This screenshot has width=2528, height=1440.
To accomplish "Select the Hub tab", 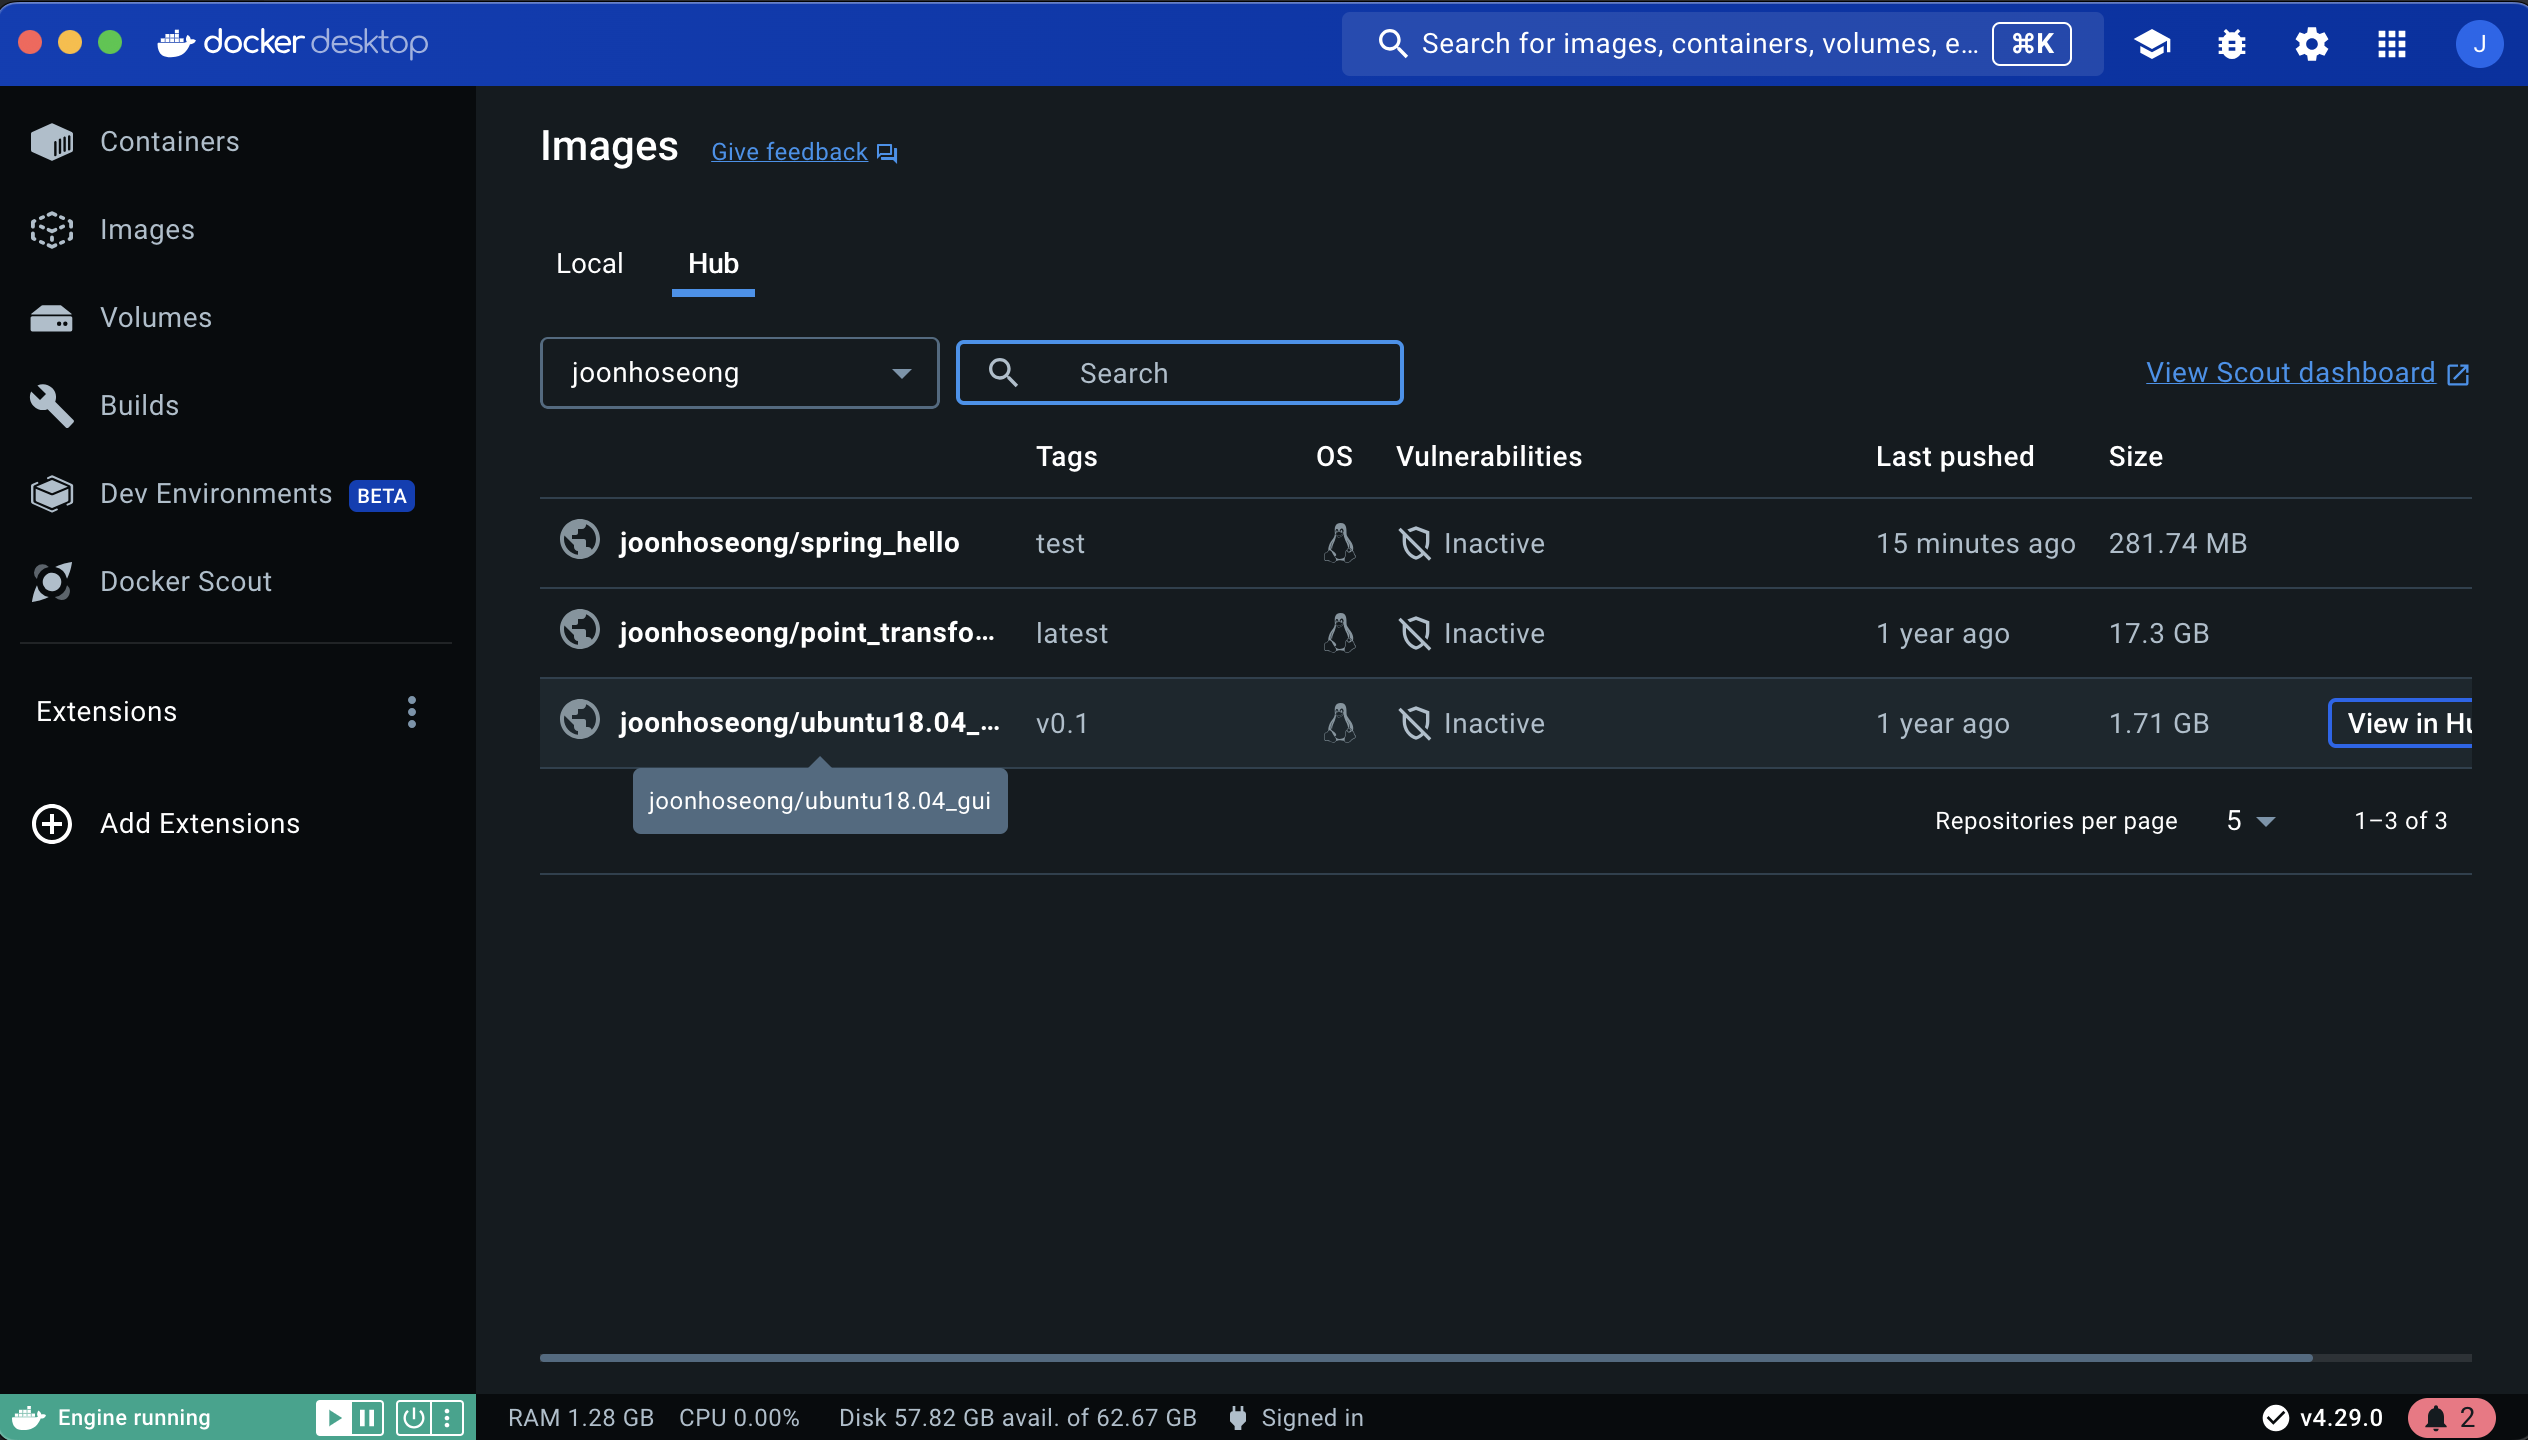I will tap(713, 264).
